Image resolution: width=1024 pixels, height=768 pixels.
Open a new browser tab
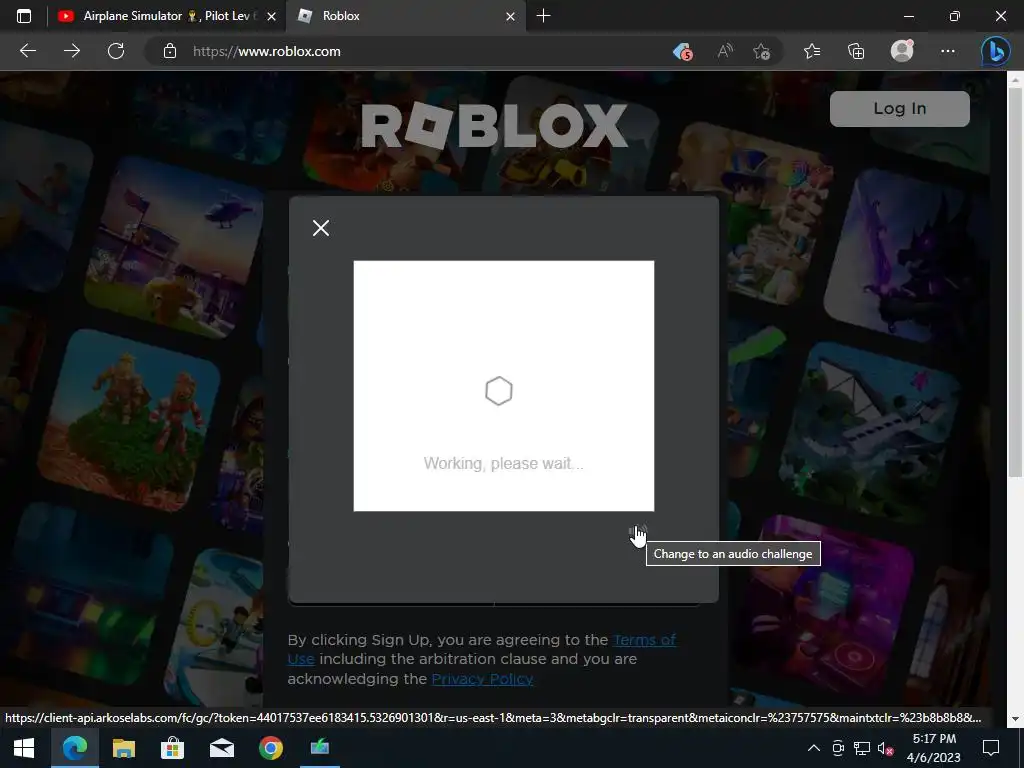(543, 16)
